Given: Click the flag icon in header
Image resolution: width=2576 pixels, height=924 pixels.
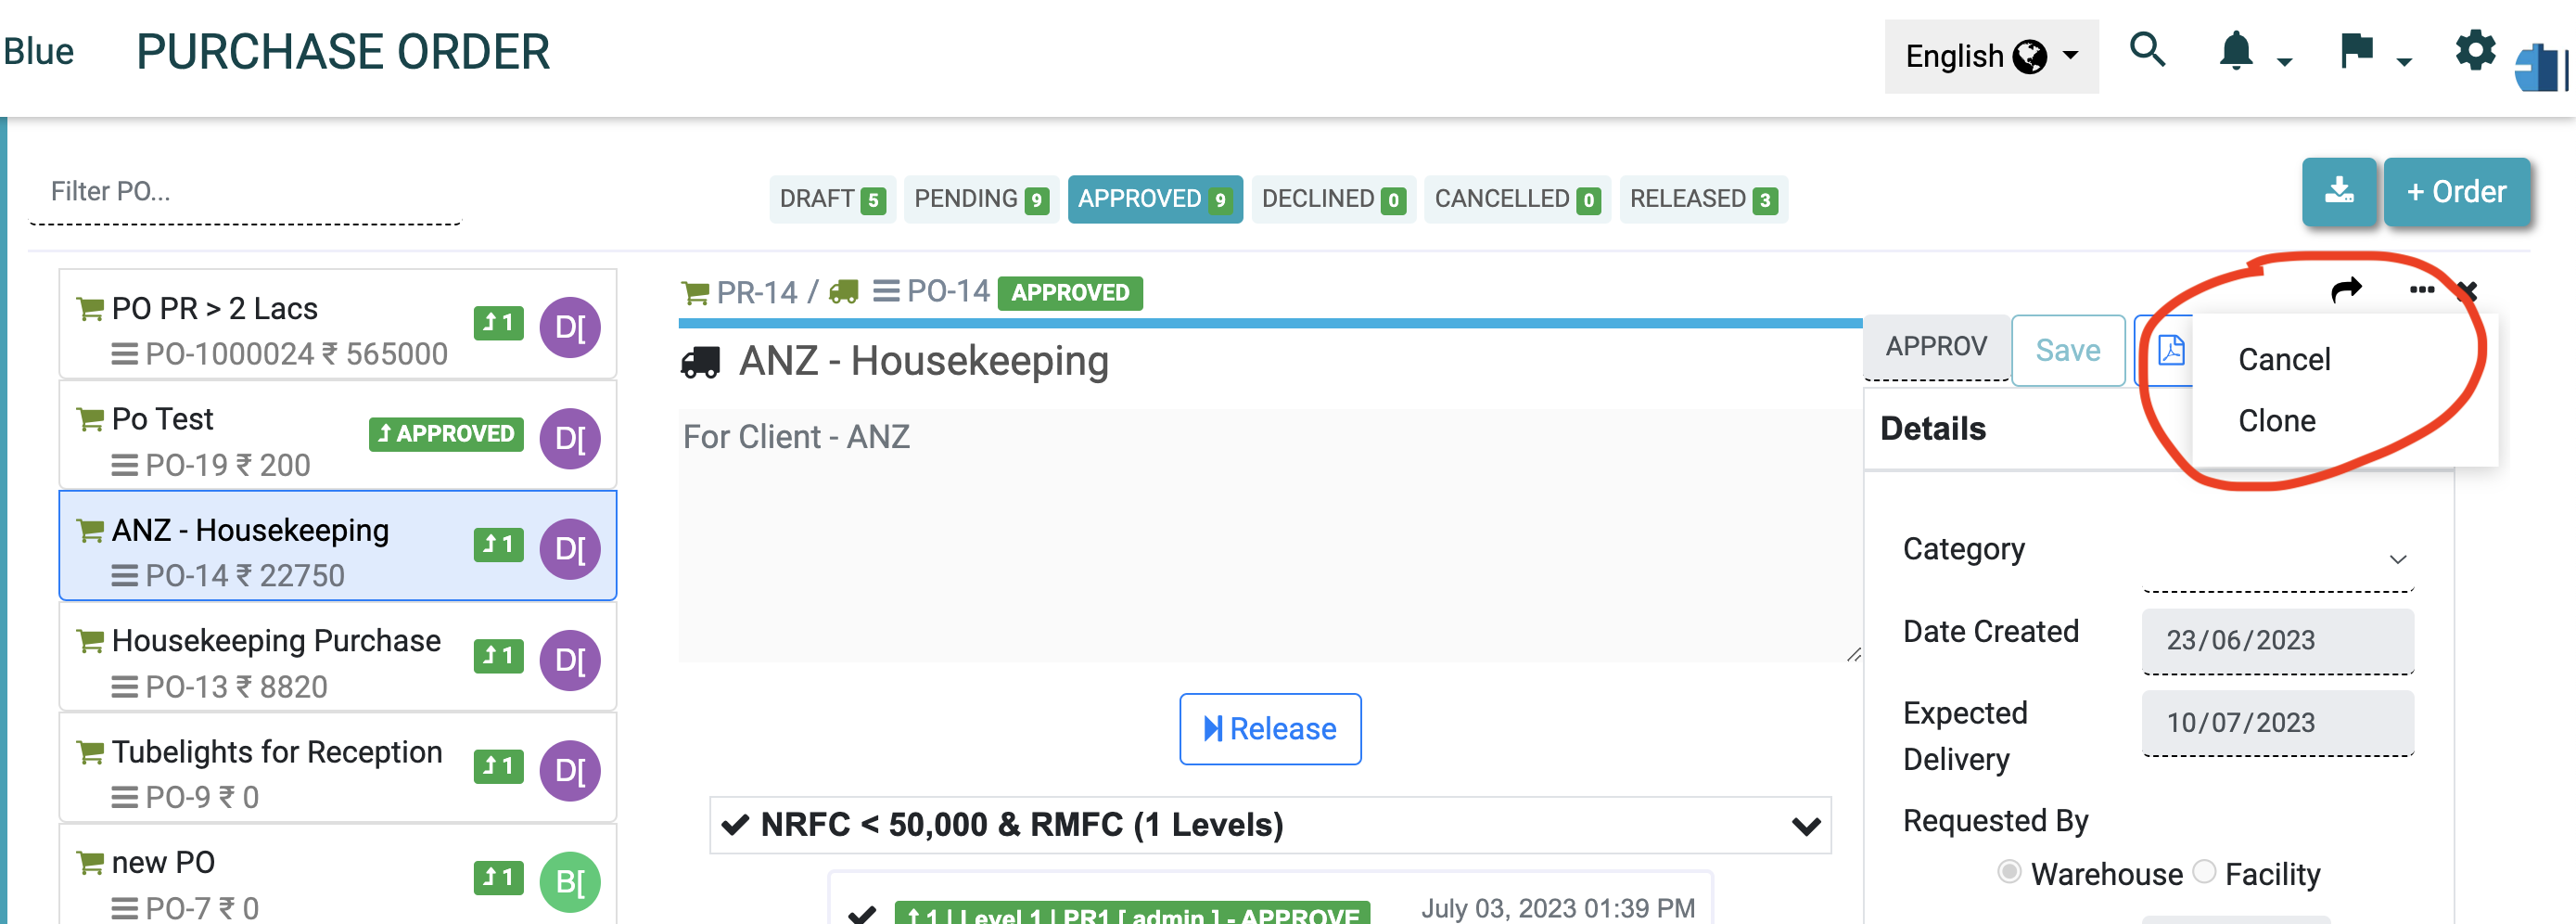Looking at the screenshot, I should pos(2356,51).
